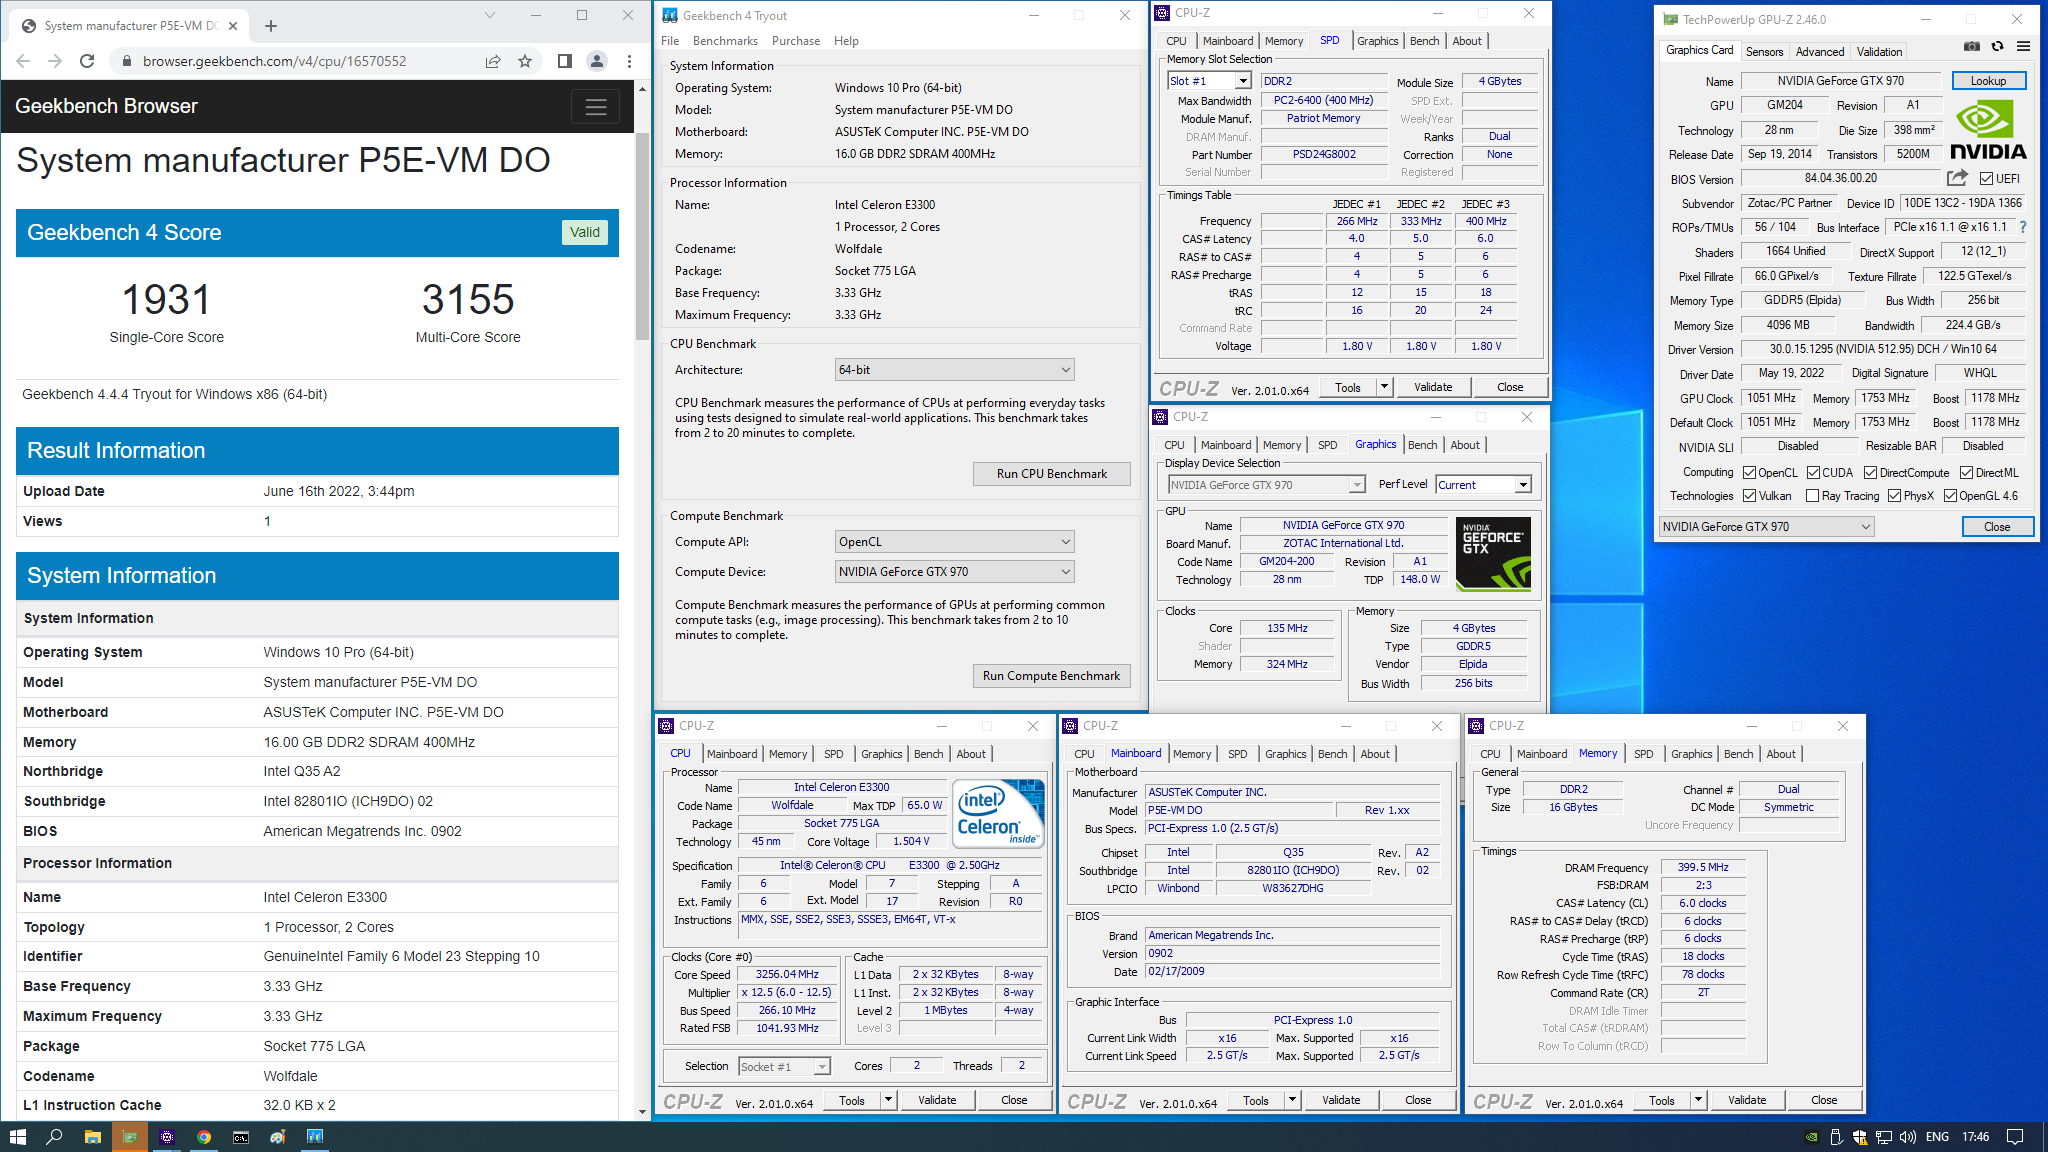The width and height of the screenshot is (2048, 1152).
Task: Open a new Chrome tab
Action: (271, 26)
